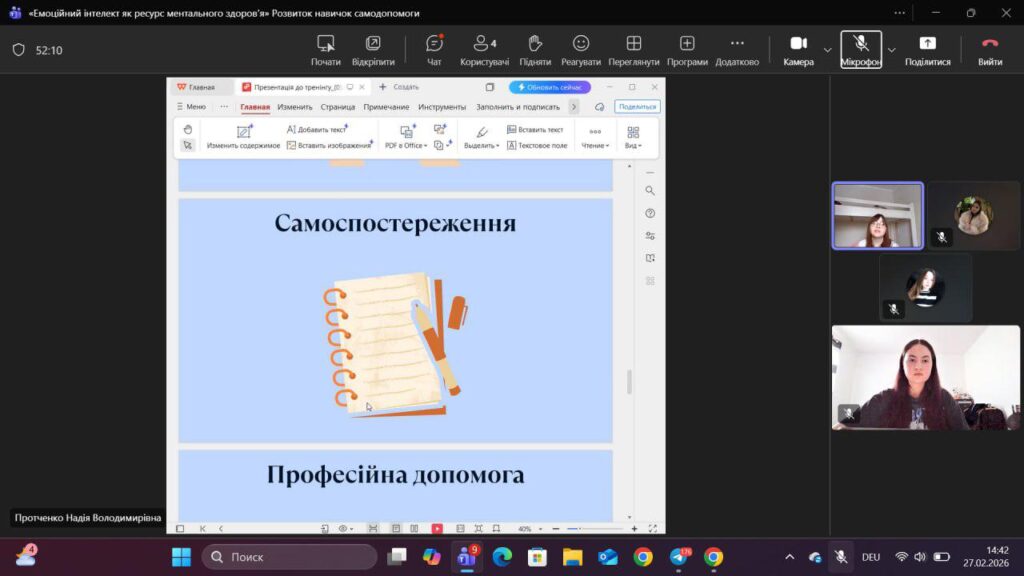Open the Telegram app from taskbar
This screenshot has height=576, width=1024.
[678, 557]
